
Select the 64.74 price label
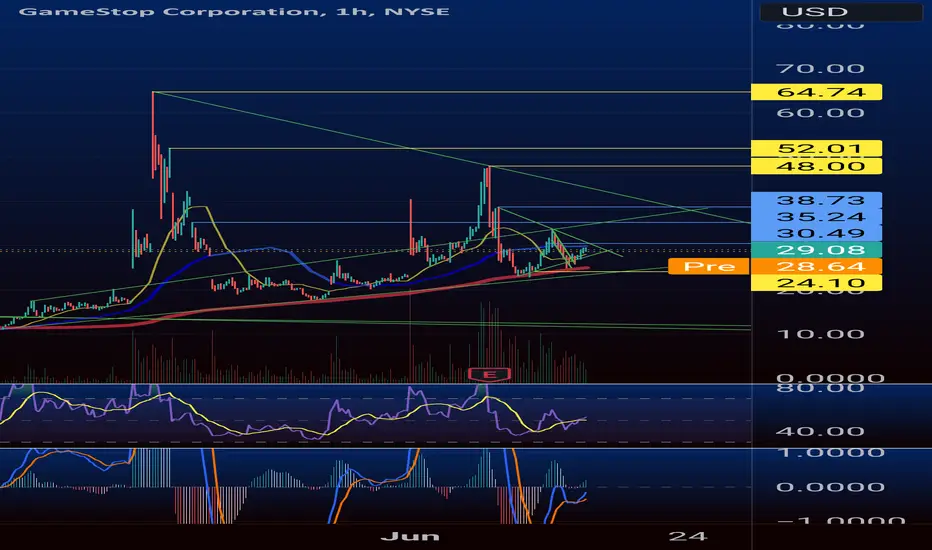click(x=817, y=92)
